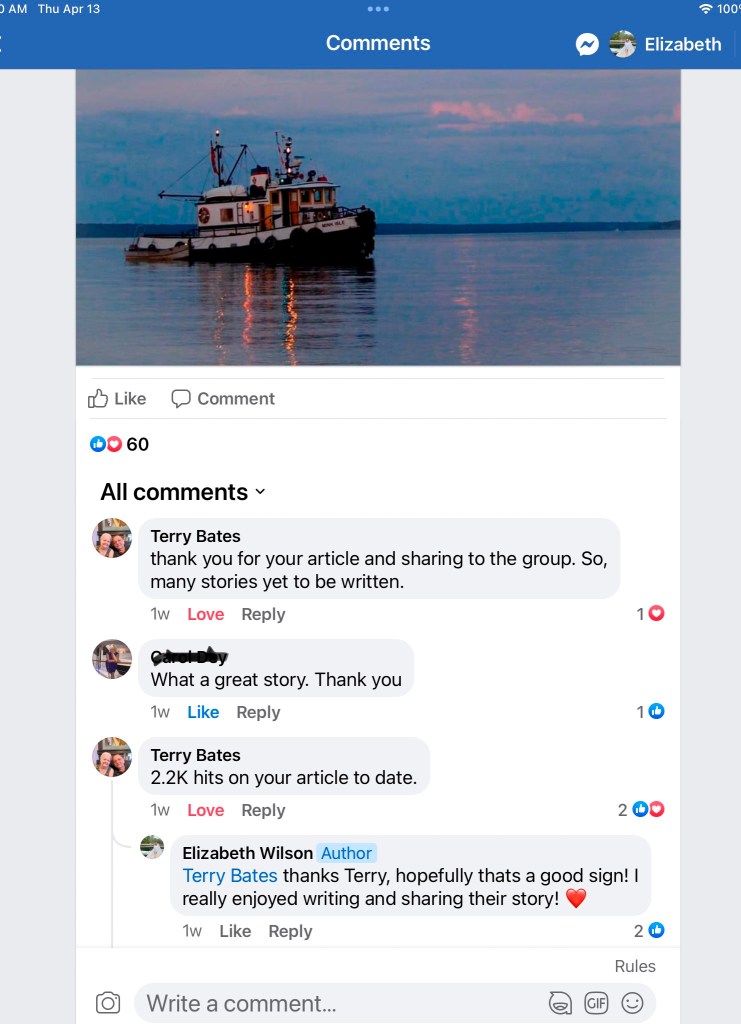Screen dimensions: 741x1024
Task: Toggle Love on Terry's first comment
Action: (205, 614)
